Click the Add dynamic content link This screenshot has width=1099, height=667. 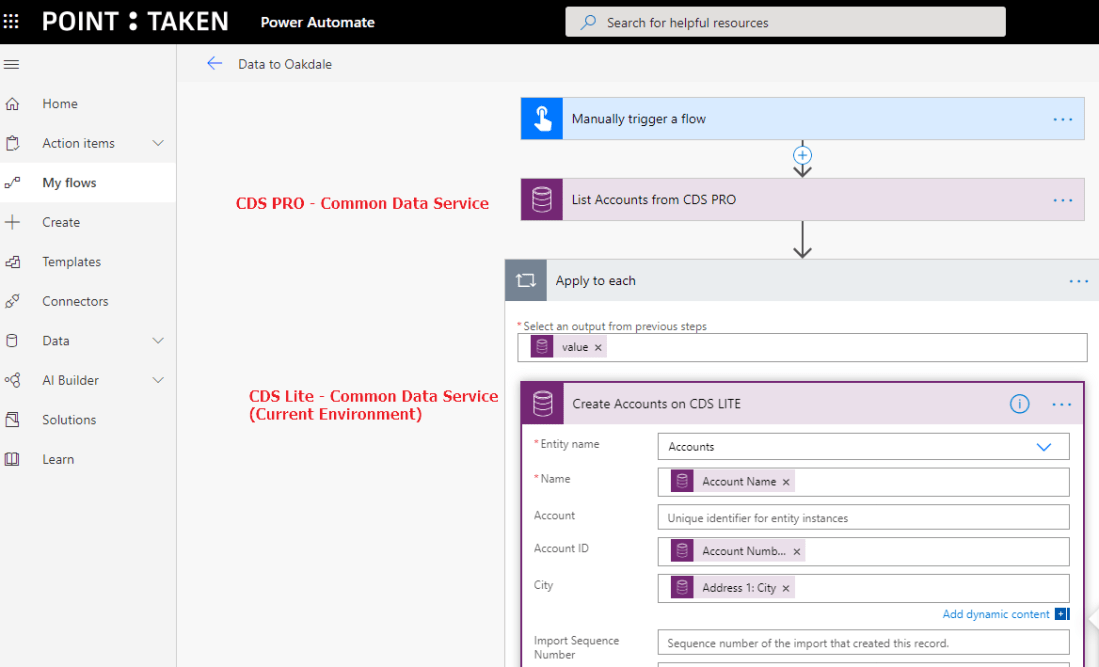click(x=996, y=614)
